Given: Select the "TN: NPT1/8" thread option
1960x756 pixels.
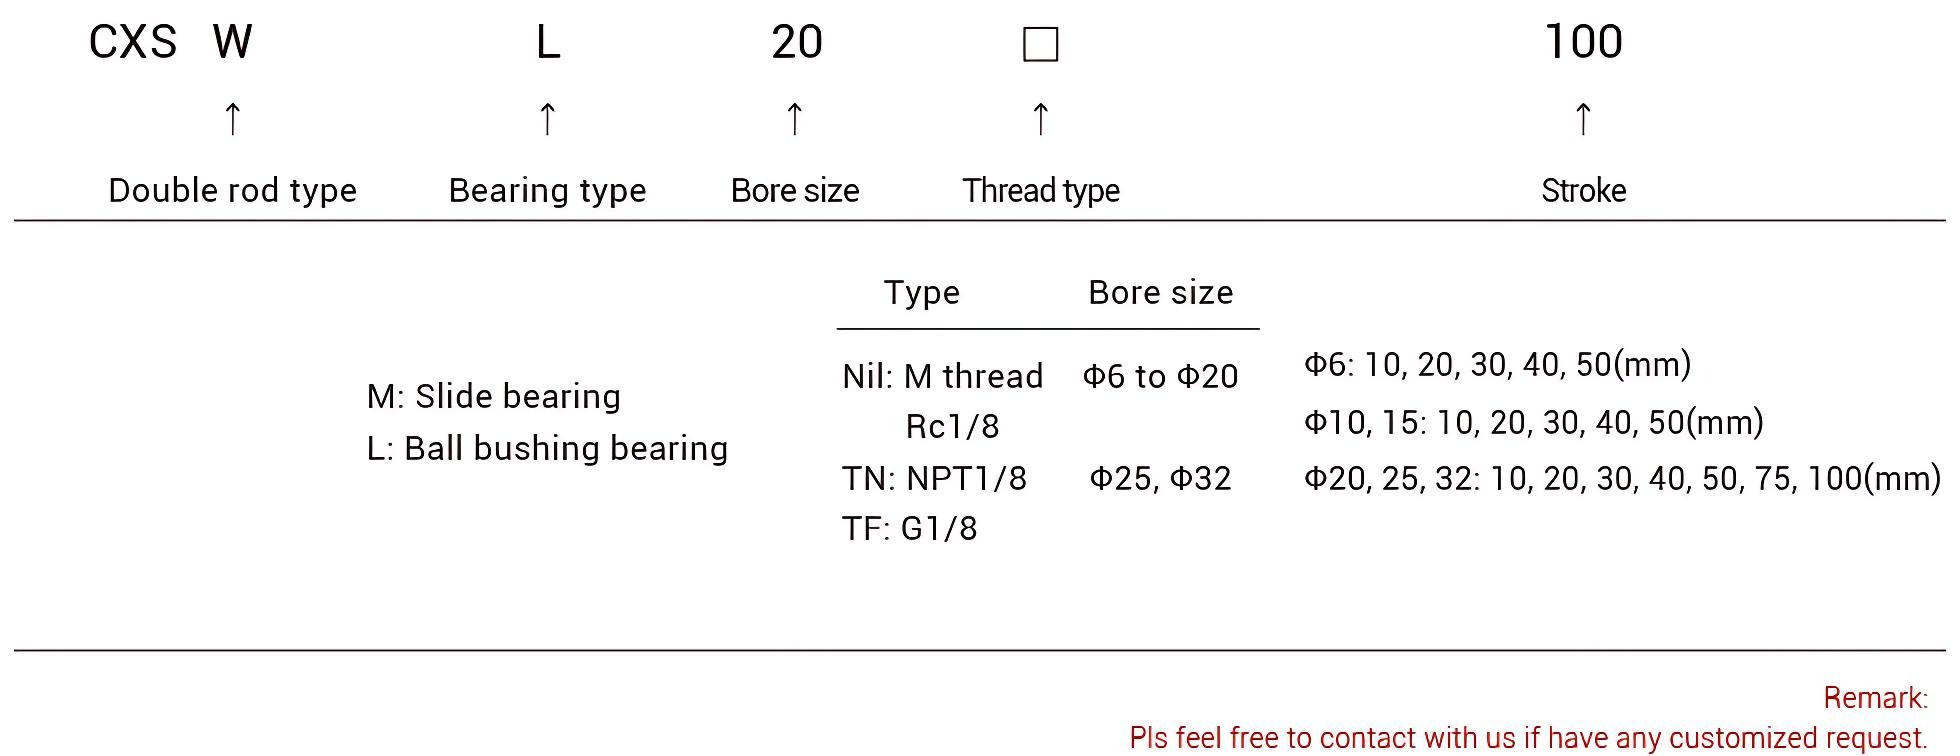Looking at the screenshot, I should pos(934,478).
